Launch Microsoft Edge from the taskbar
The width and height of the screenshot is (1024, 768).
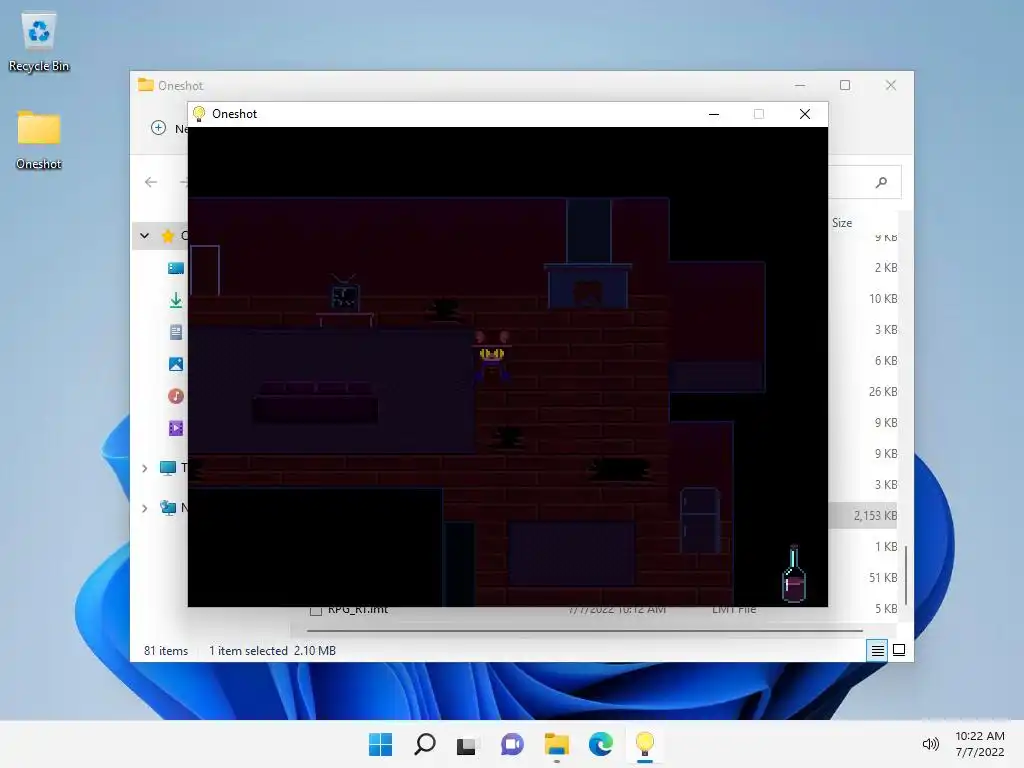pos(601,744)
